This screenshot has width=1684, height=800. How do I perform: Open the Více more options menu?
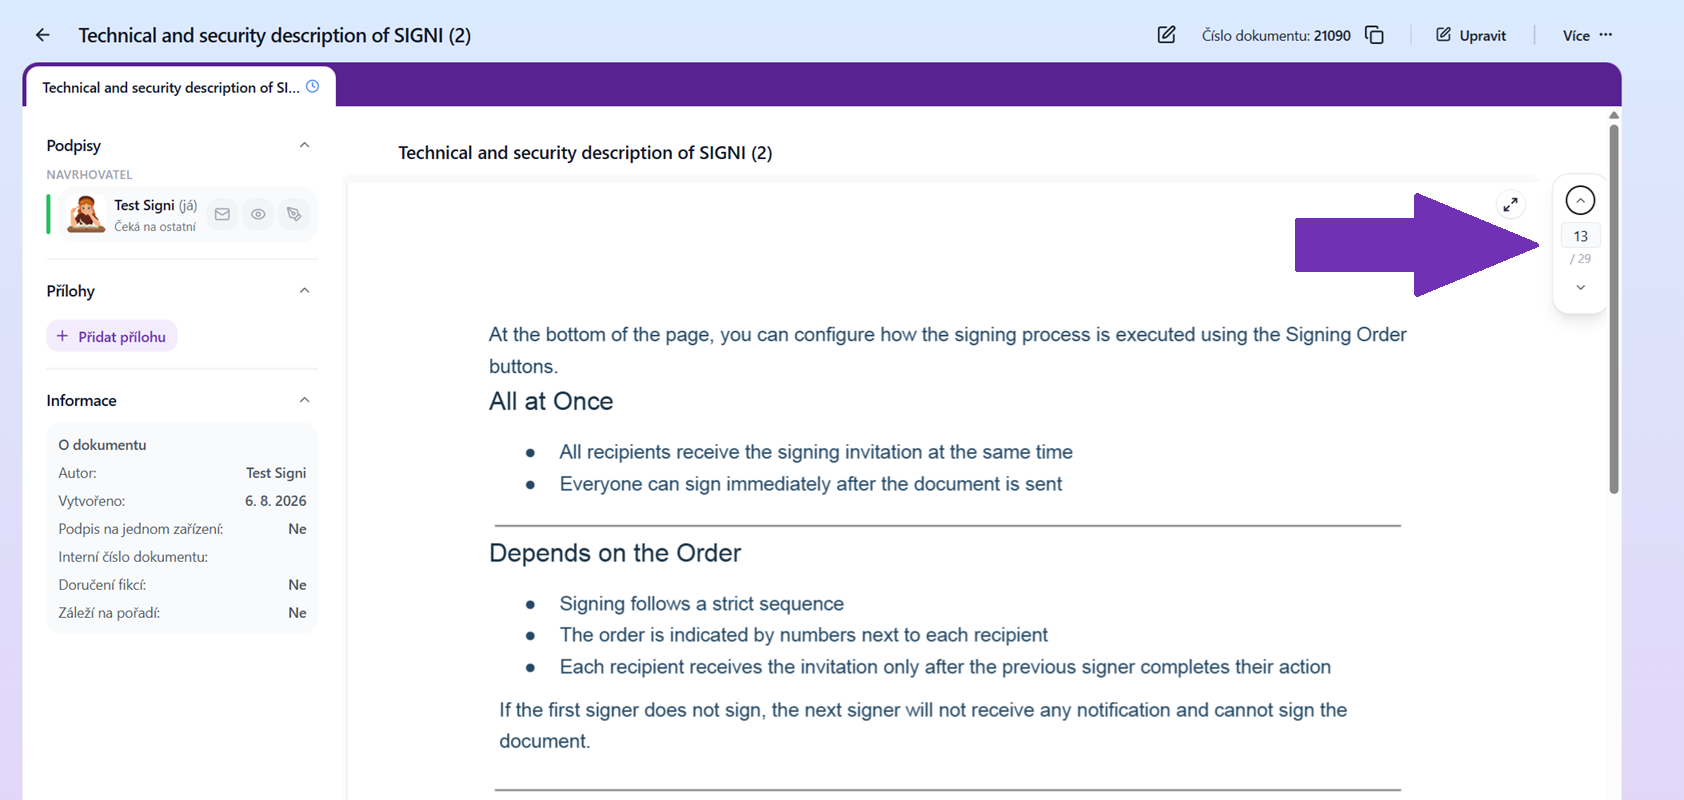(1587, 35)
